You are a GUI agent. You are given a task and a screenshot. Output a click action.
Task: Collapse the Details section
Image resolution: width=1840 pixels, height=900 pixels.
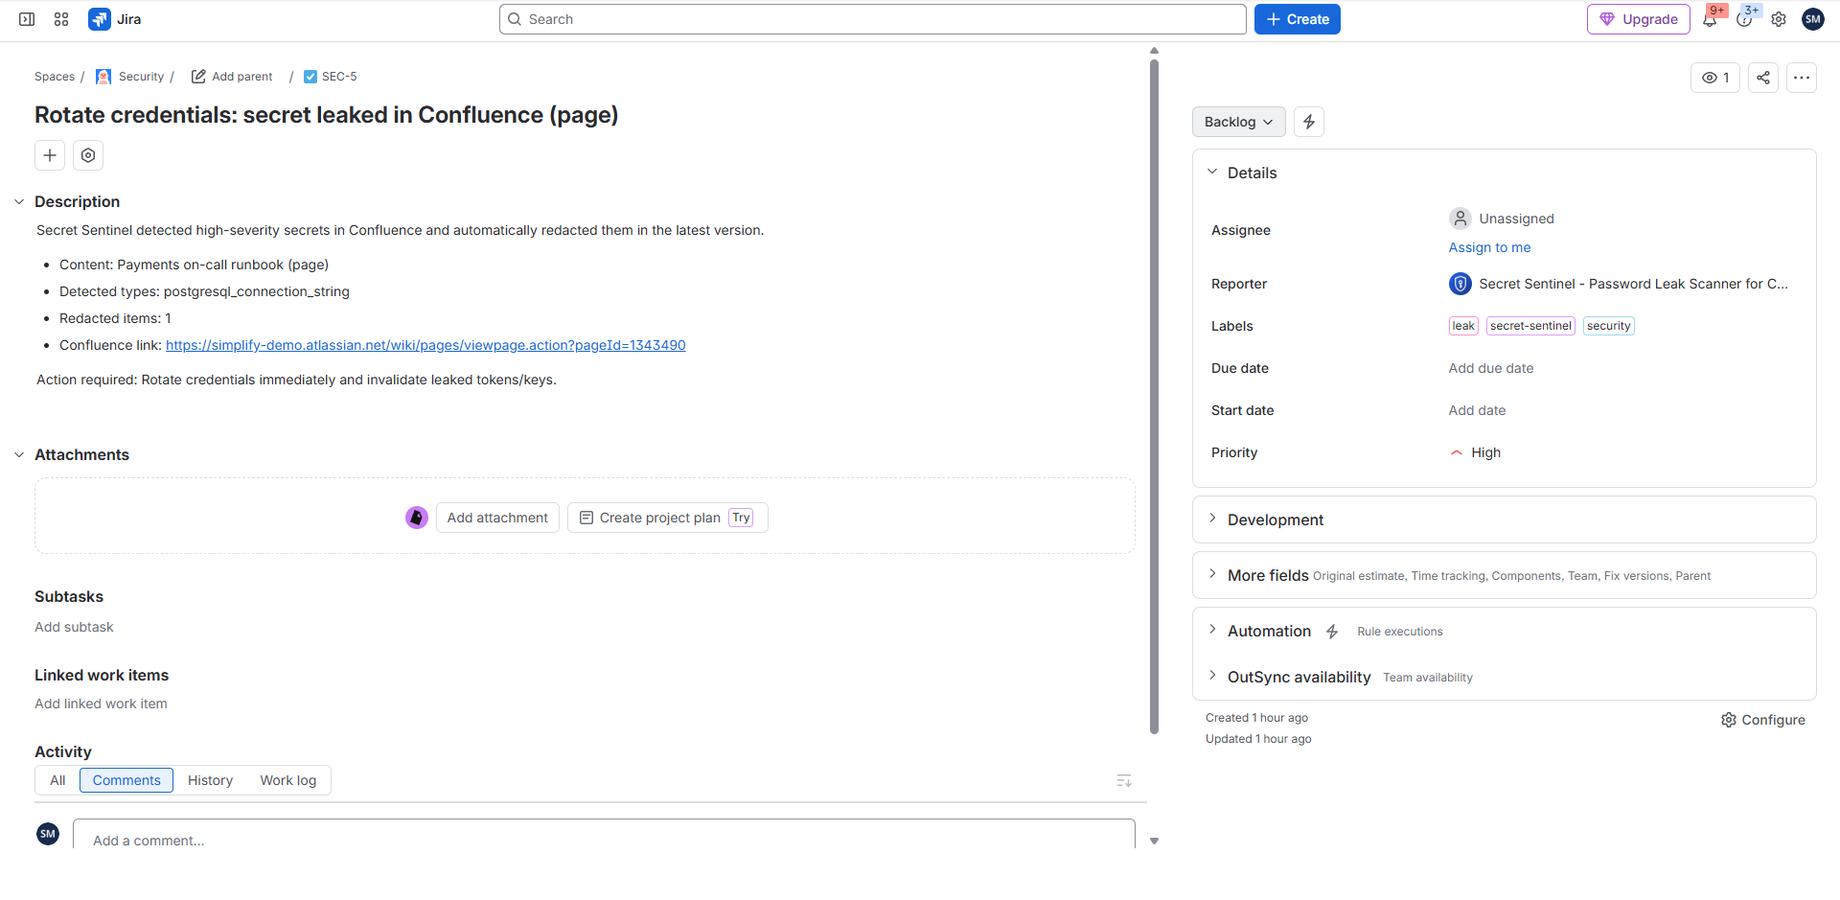click(x=1213, y=172)
